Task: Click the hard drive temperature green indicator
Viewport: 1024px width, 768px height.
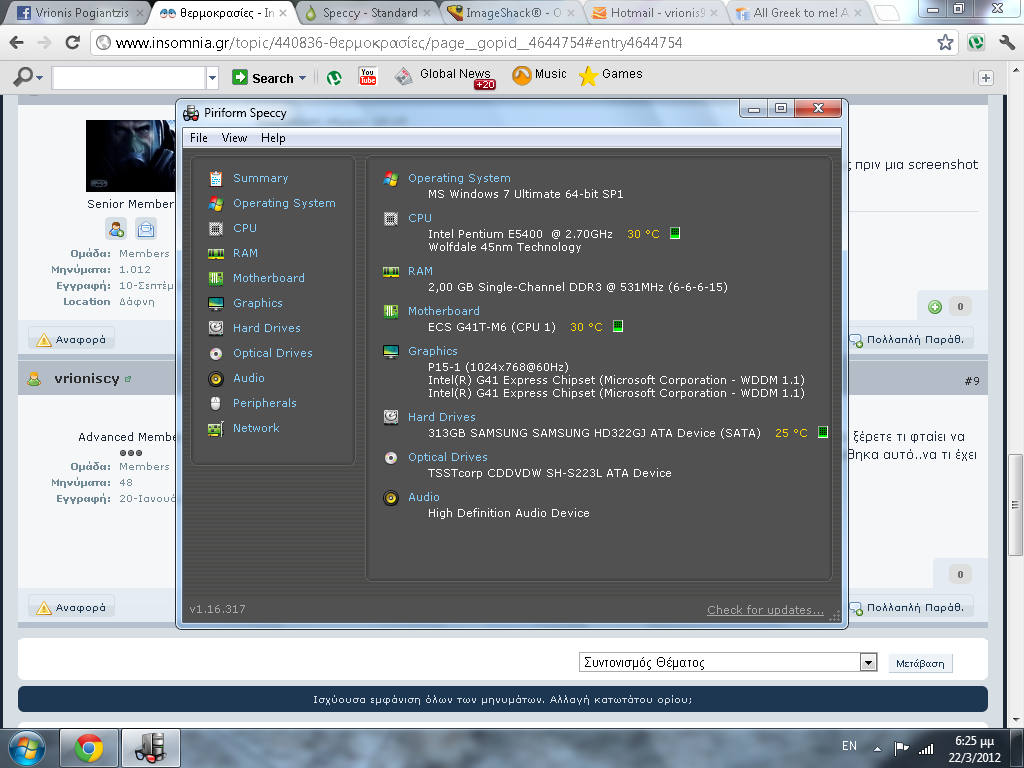Action: [x=823, y=432]
